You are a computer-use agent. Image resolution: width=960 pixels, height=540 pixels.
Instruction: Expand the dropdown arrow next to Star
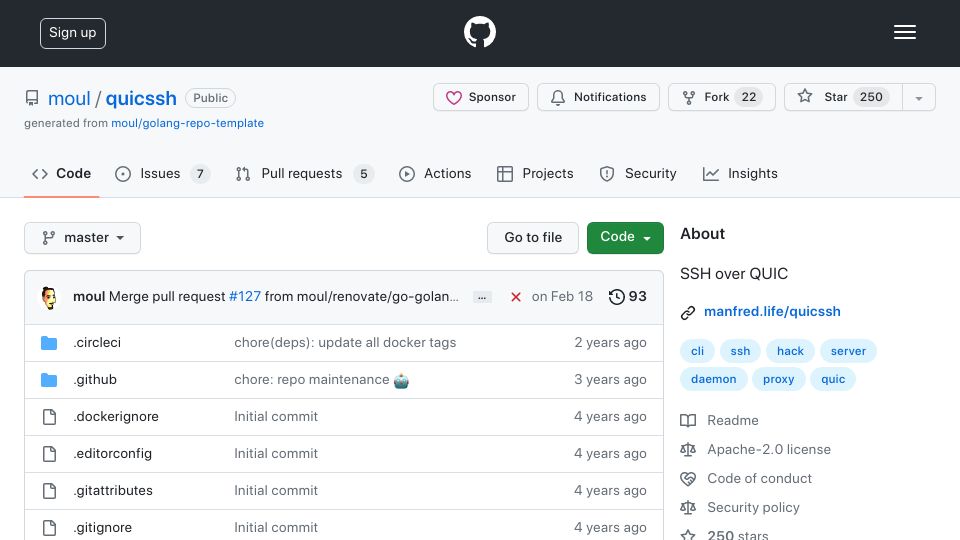point(918,98)
